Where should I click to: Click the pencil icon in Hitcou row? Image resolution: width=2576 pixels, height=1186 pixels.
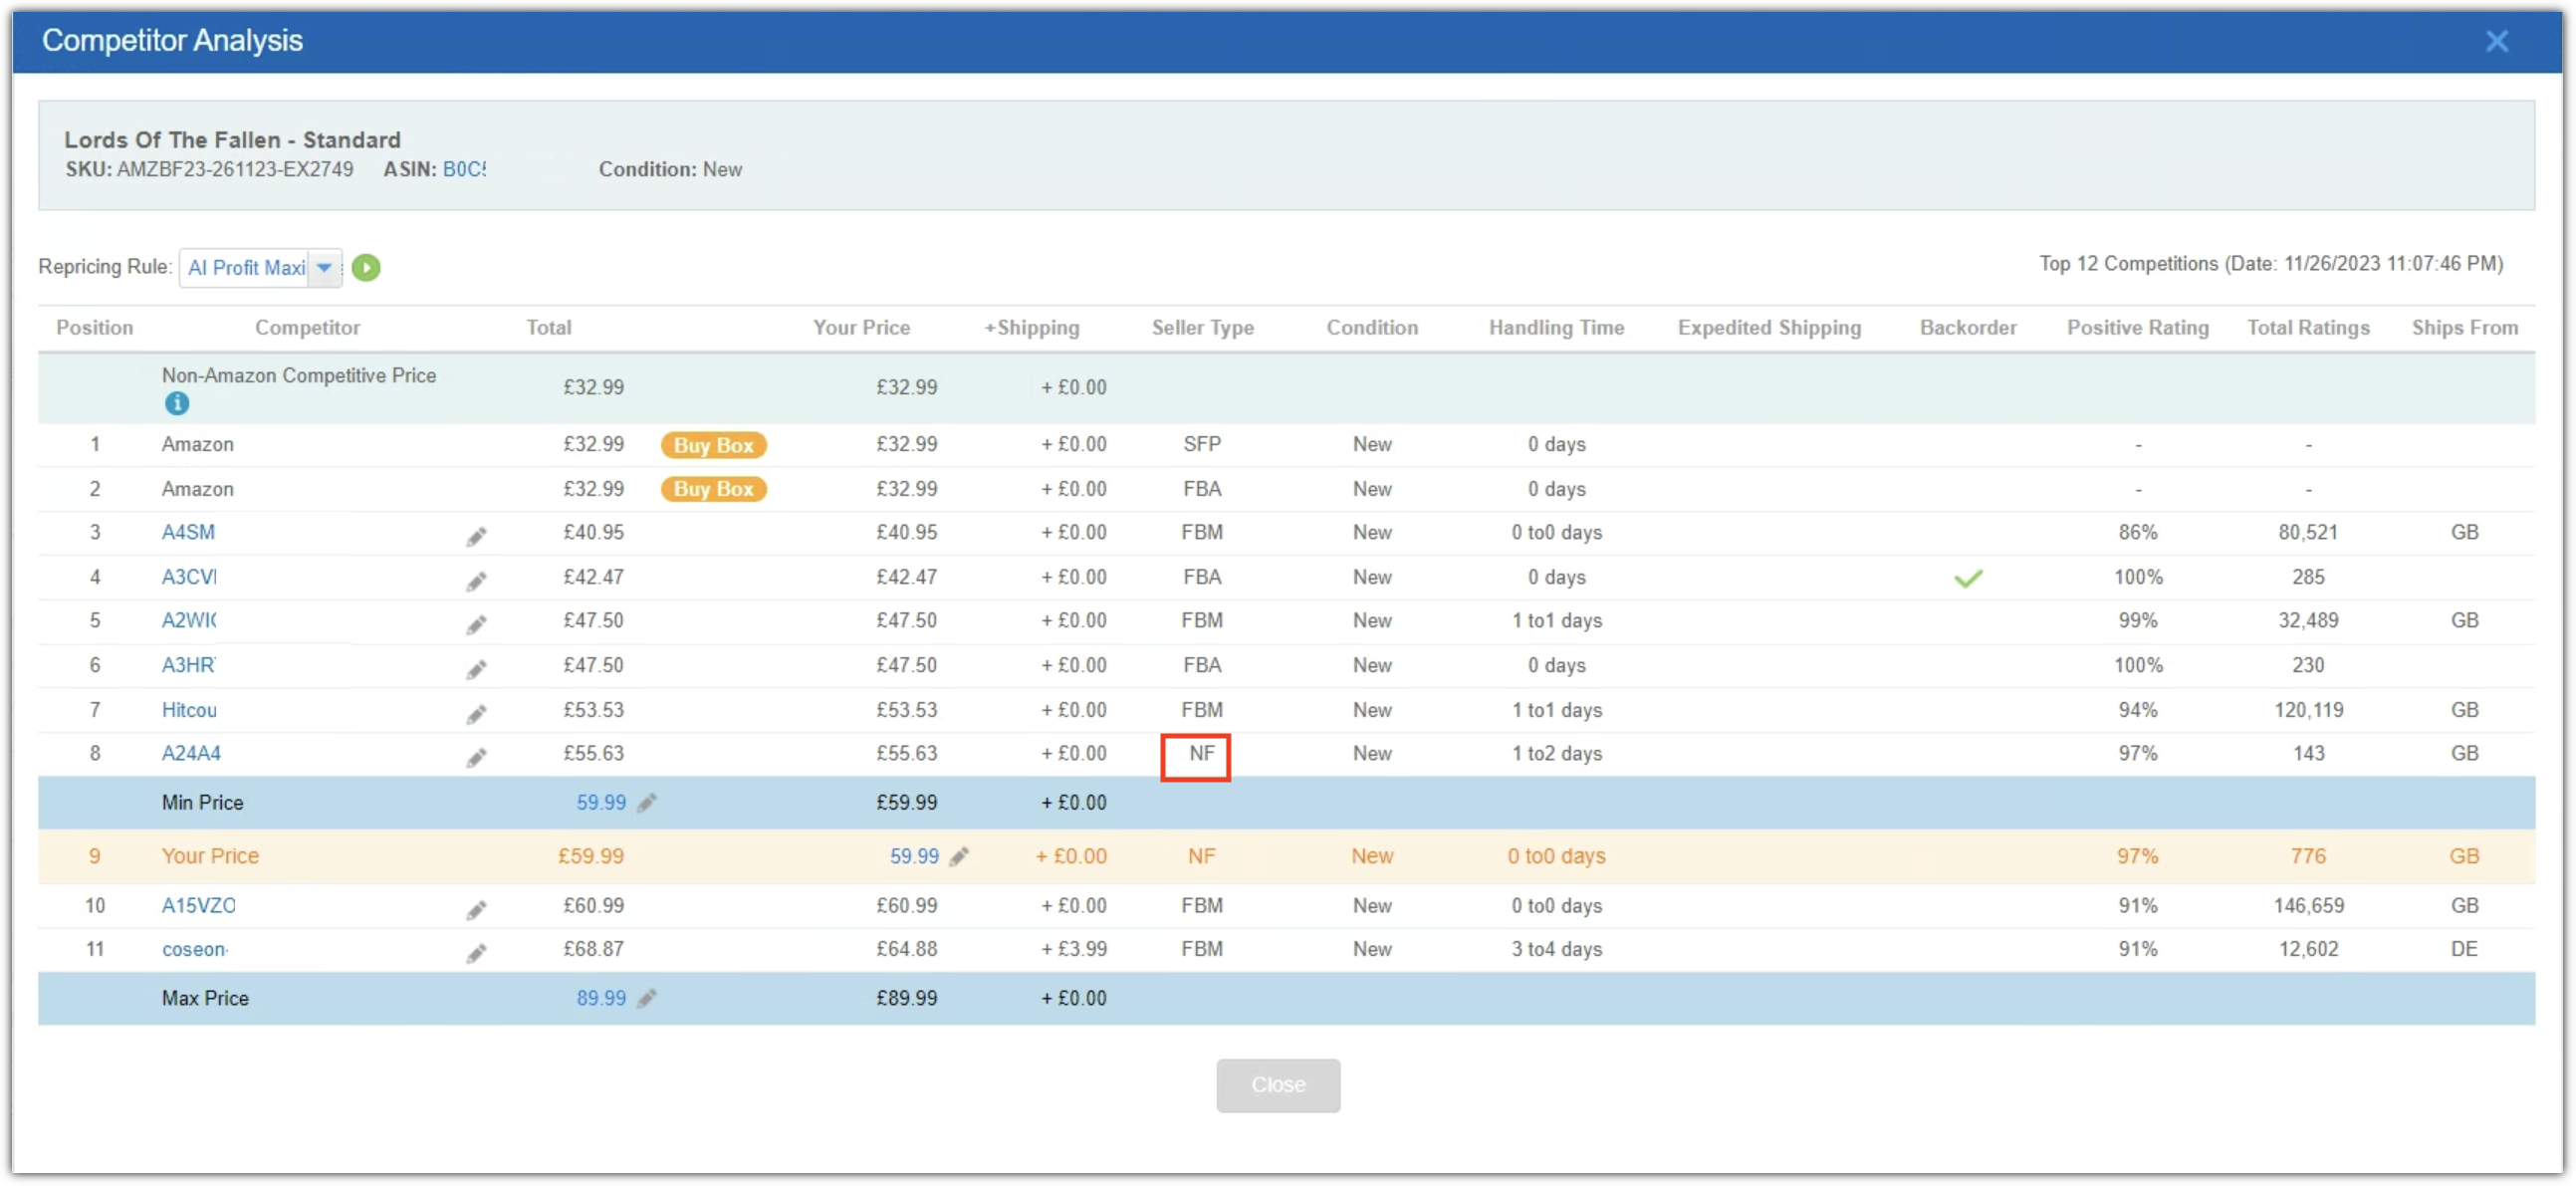(476, 714)
